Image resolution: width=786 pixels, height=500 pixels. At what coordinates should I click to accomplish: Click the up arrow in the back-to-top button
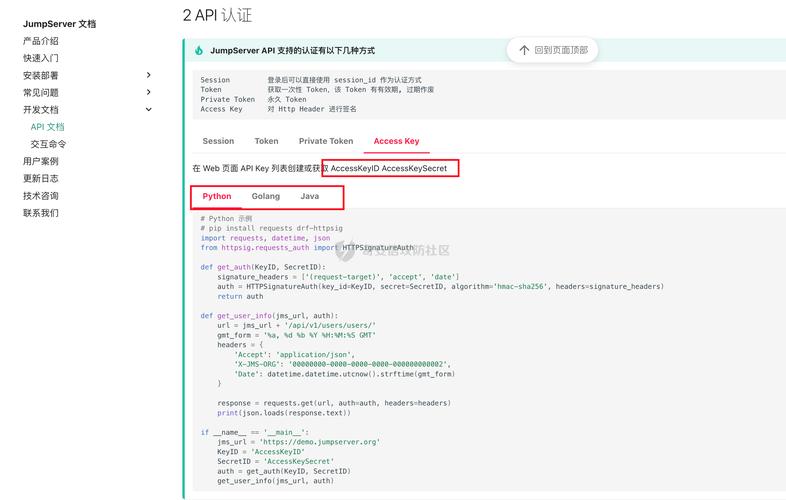pos(524,50)
